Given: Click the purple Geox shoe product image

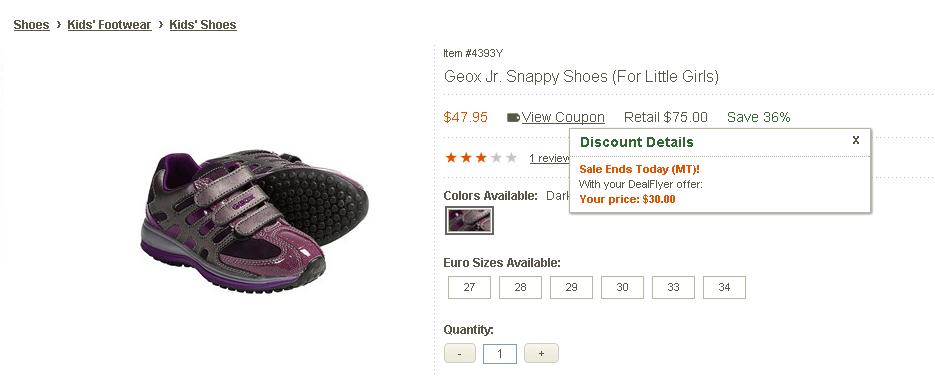Looking at the screenshot, I should [x=255, y=219].
